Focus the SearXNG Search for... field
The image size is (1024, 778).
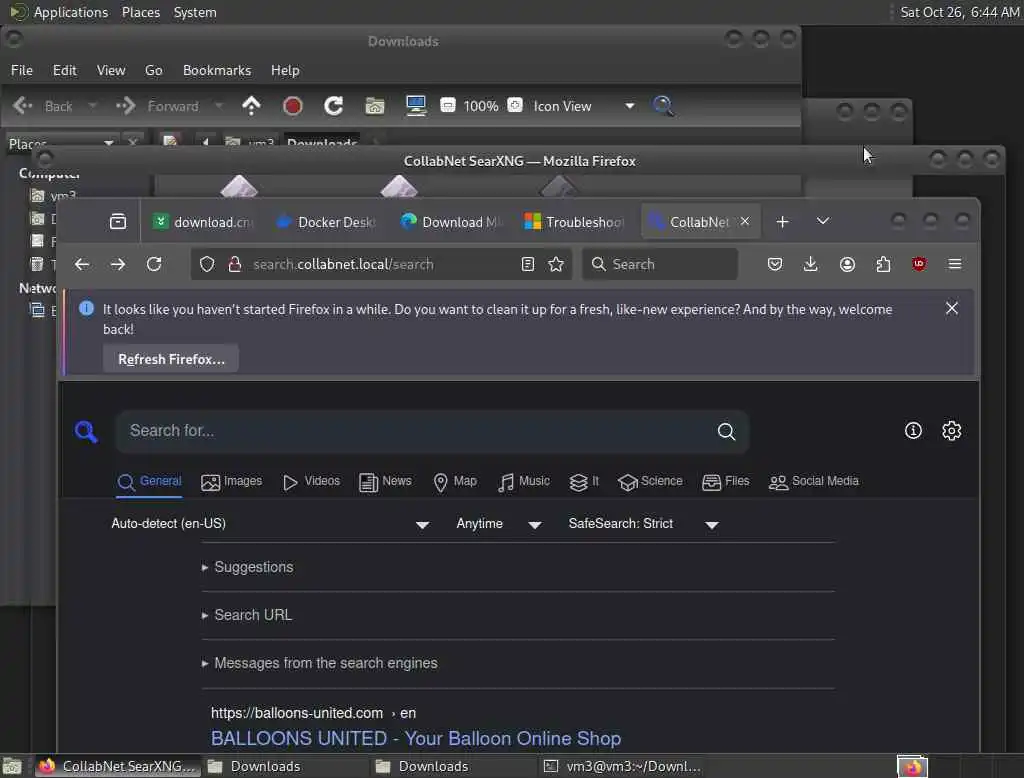(418, 431)
